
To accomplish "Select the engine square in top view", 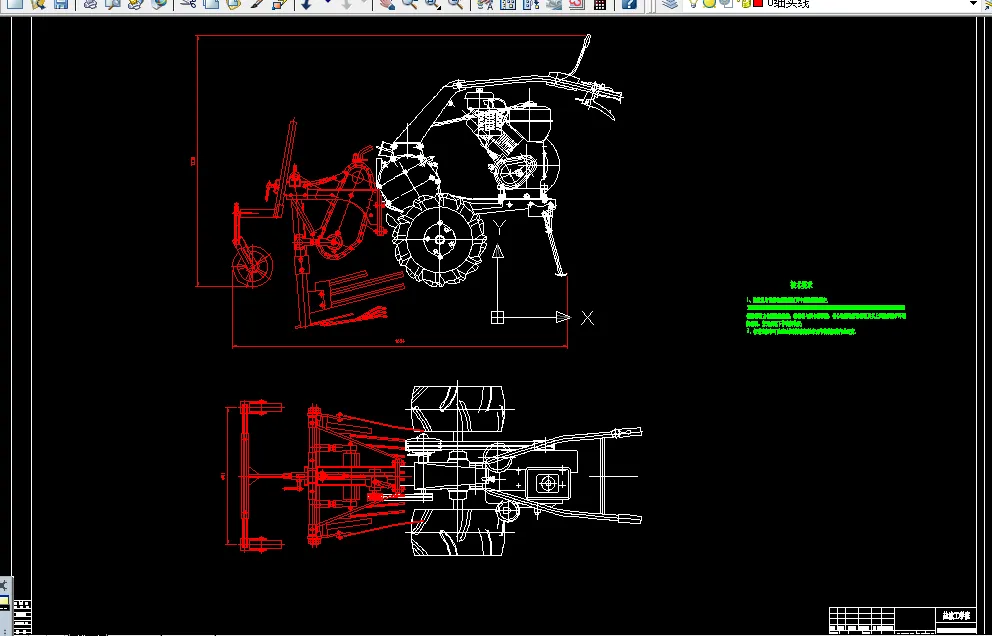I will [548, 484].
